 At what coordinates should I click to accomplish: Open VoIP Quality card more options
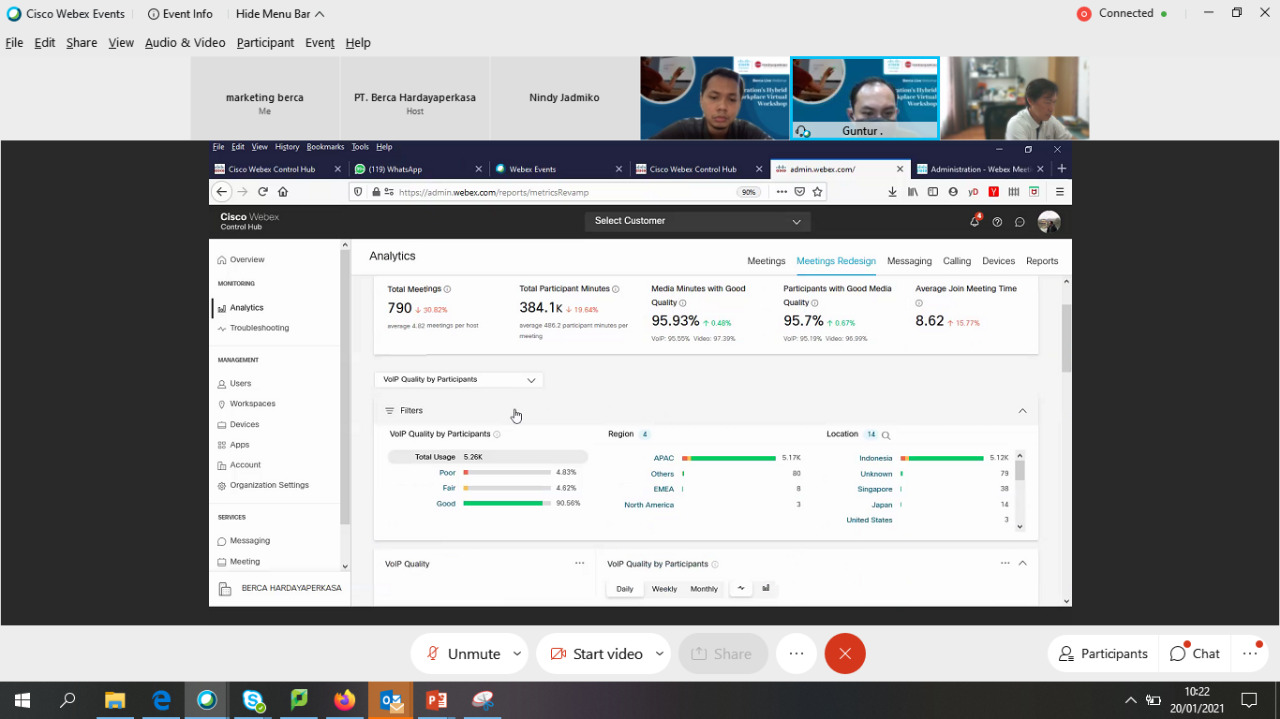(x=579, y=564)
